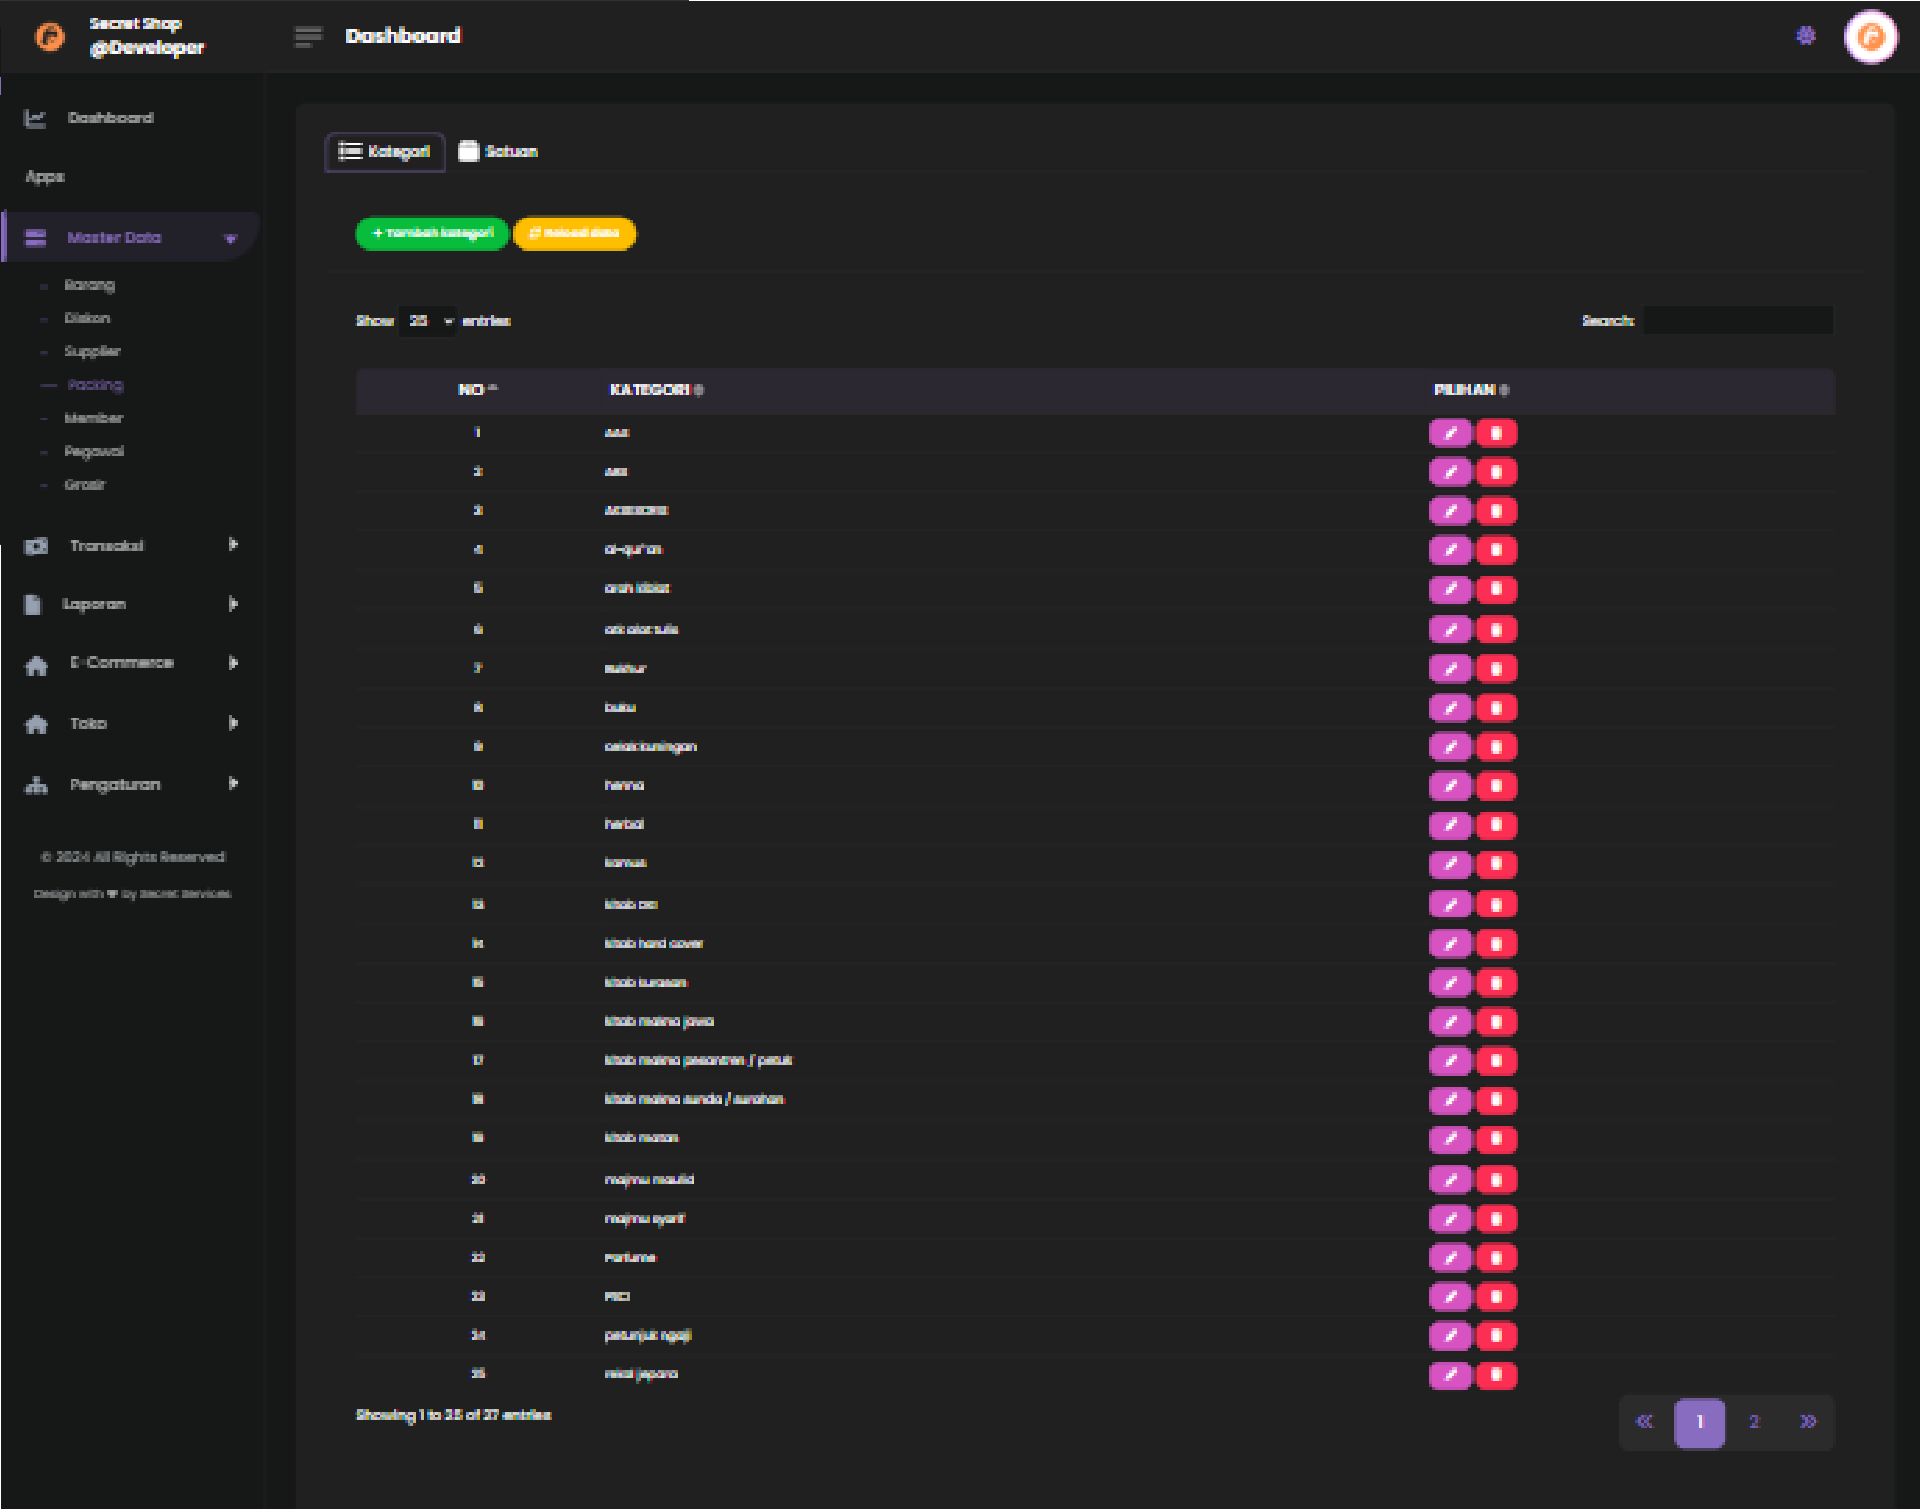1920x1509 pixels.
Task: Click the green Tambah kategori button
Action: (x=432, y=234)
